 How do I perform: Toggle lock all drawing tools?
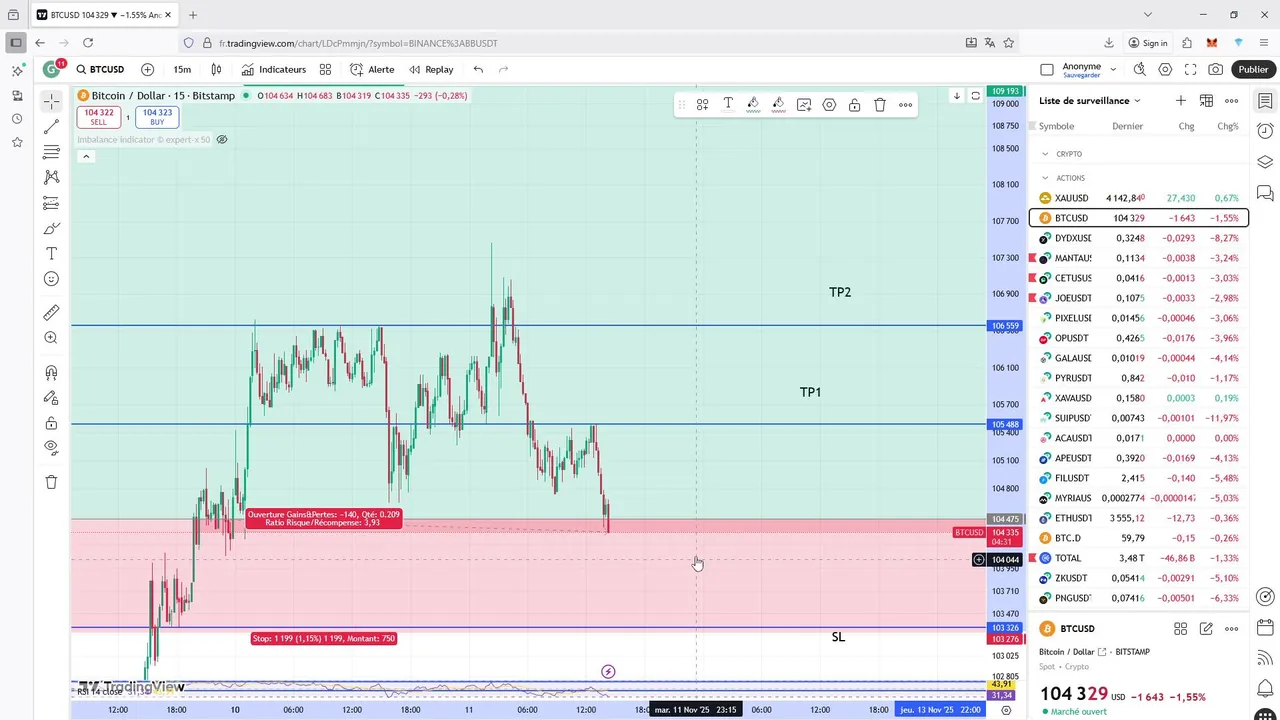click(51, 423)
